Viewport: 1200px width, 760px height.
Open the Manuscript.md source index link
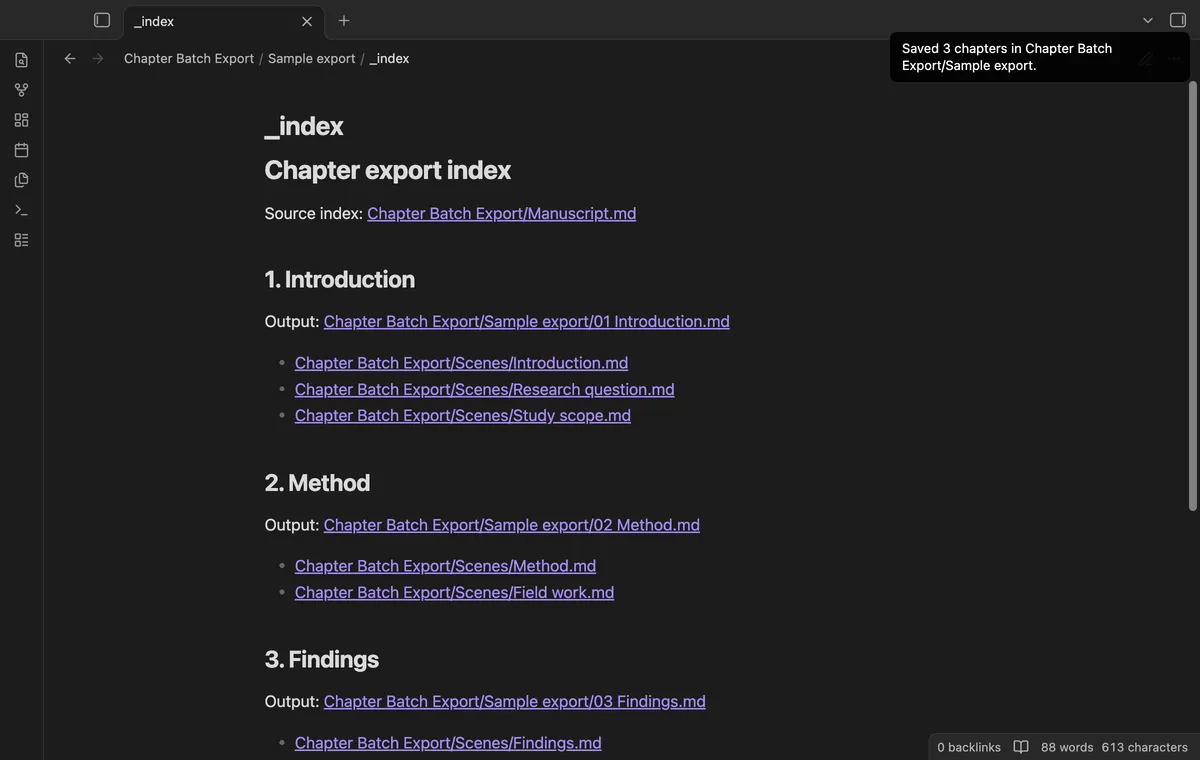pos(502,213)
